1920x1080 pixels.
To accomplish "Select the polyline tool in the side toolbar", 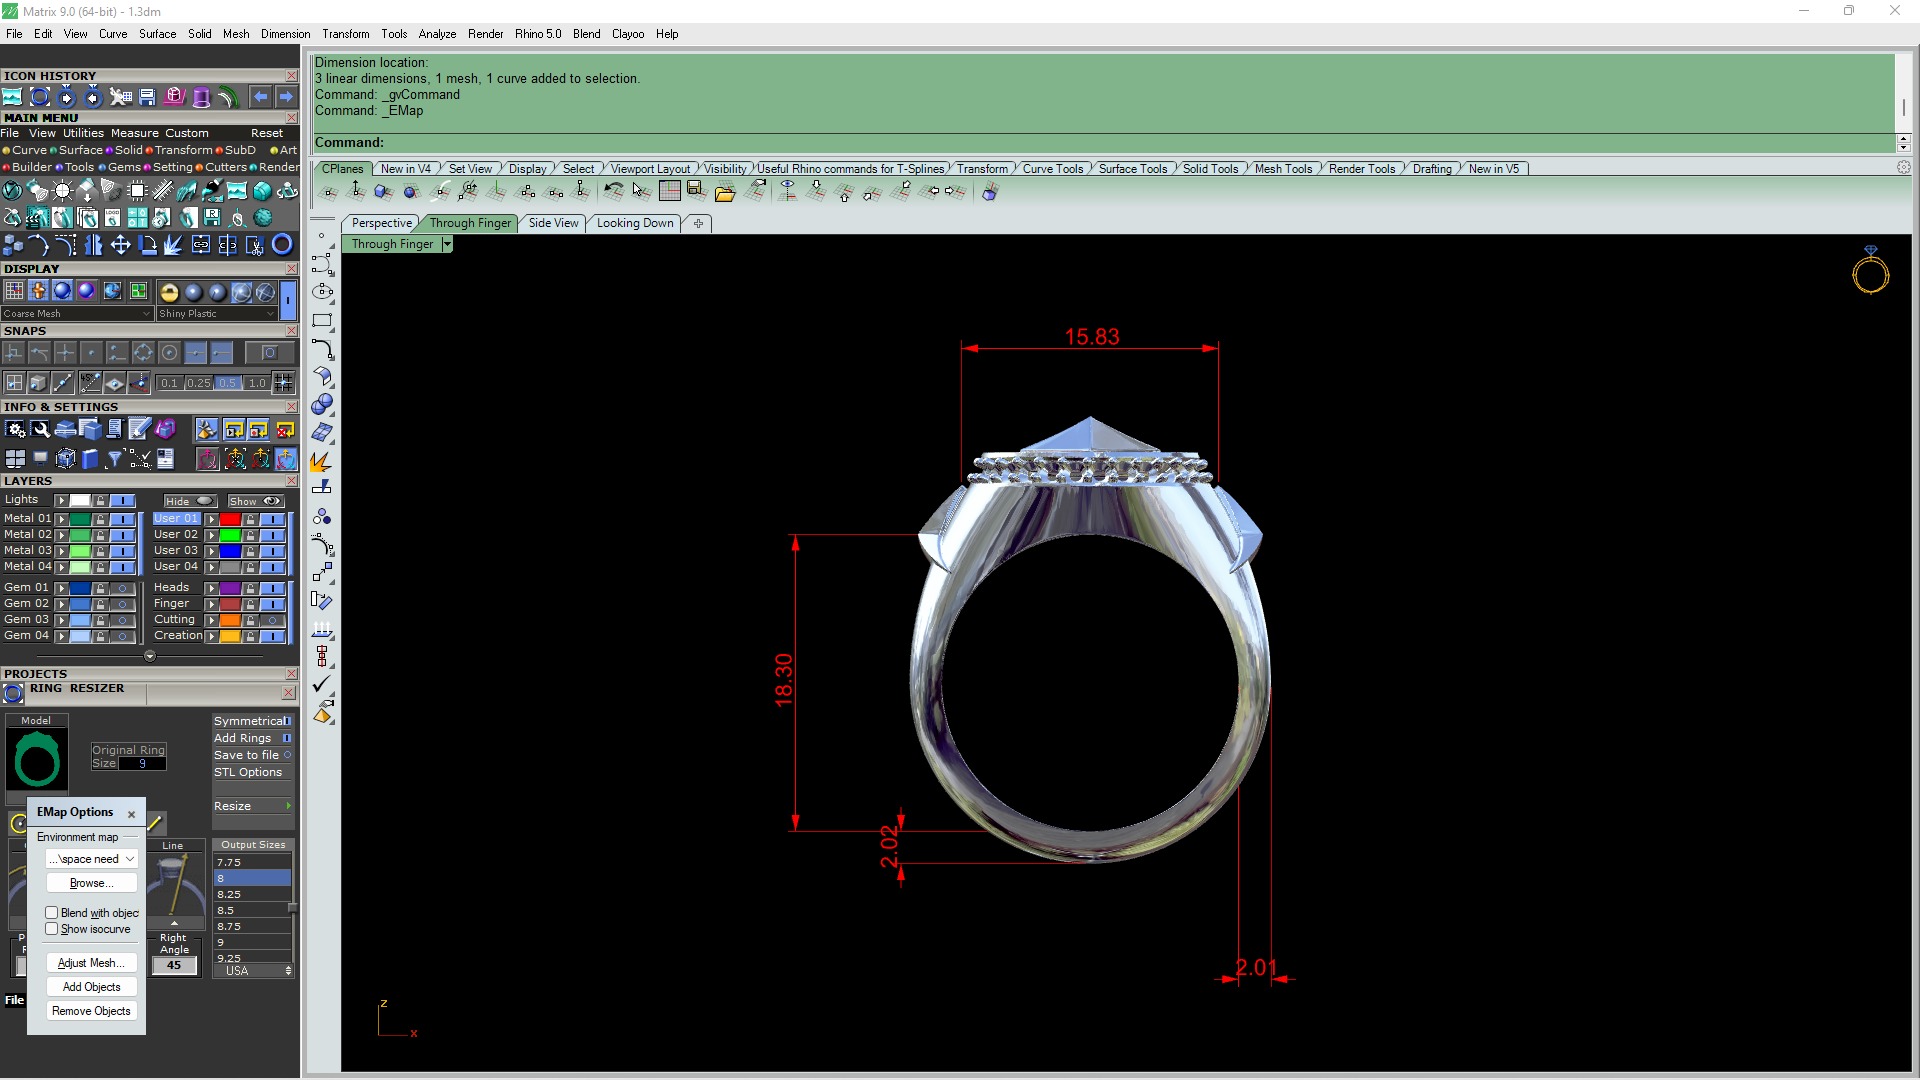I will tap(322, 264).
